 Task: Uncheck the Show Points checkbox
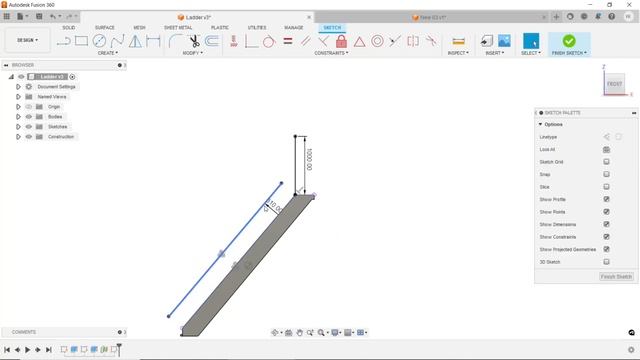coord(606,211)
